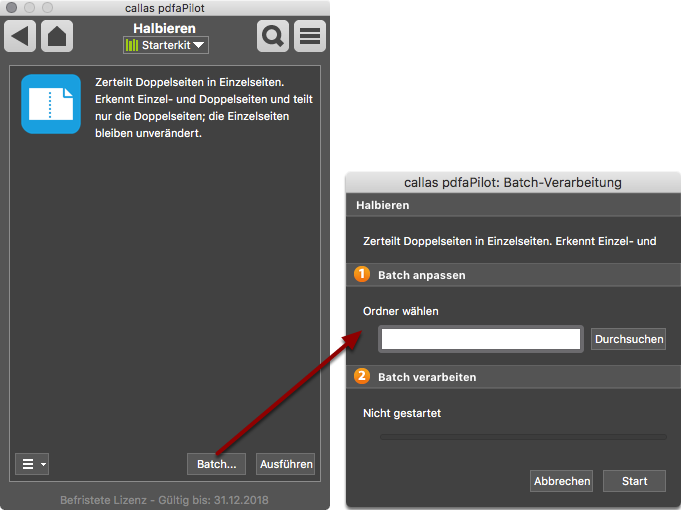681x510 pixels.
Task: Click the Halbieren title in batch dialog
Action: coord(383,205)
